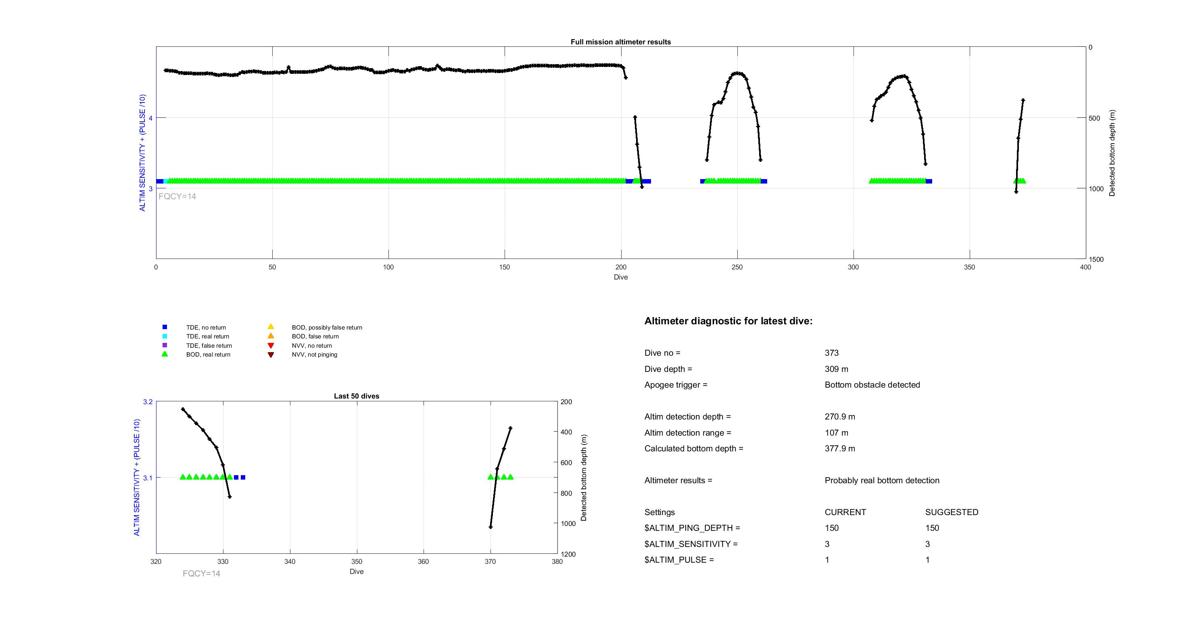Click the 'Altim detection depth =' label
The width and height of the screenshot is (1200, 622).
(x=688, y=417)
